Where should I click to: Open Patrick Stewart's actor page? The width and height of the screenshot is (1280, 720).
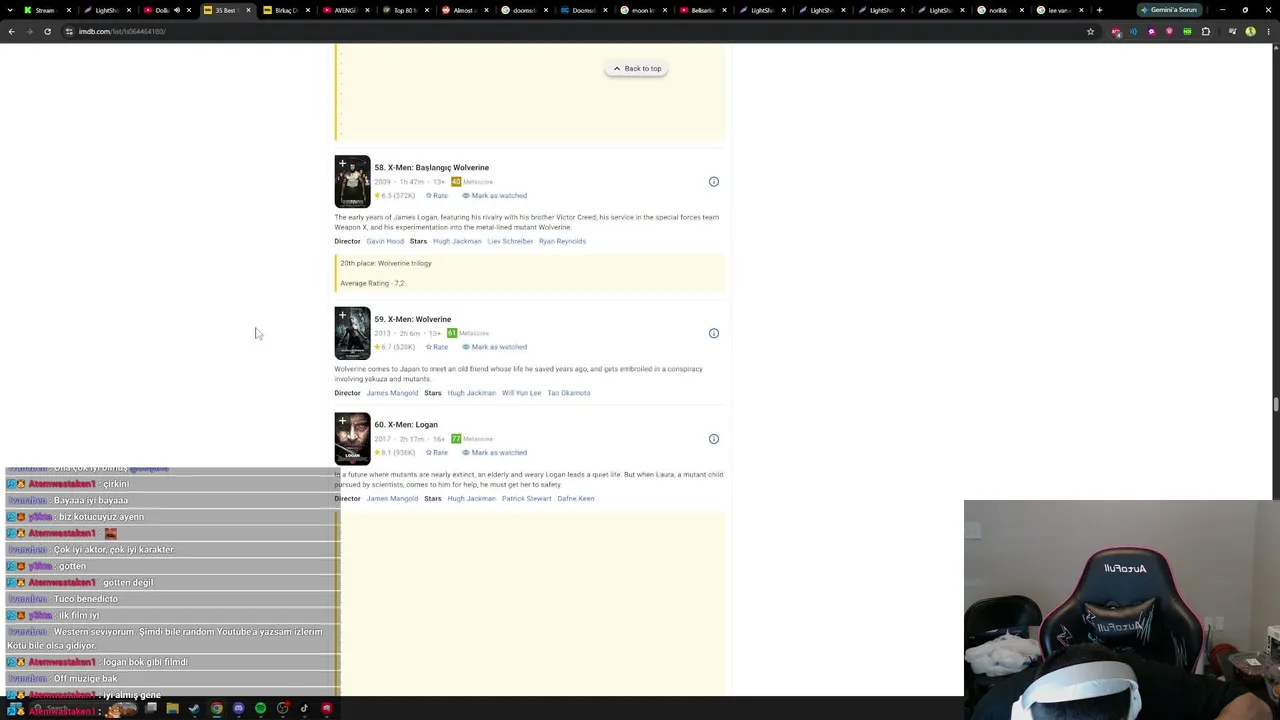click(526, 499)
